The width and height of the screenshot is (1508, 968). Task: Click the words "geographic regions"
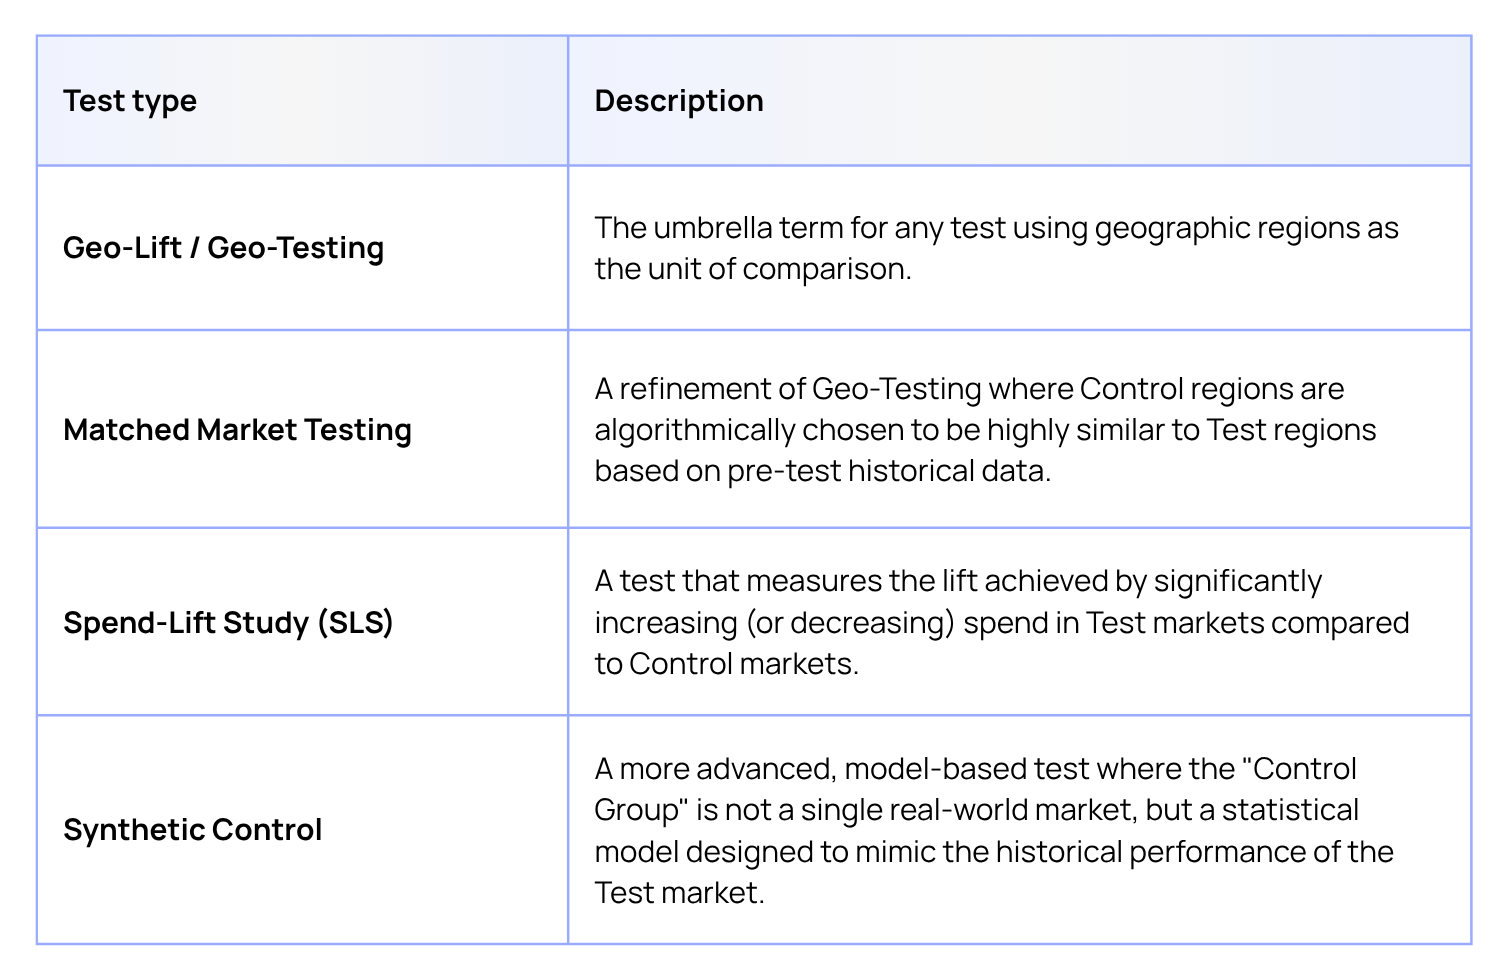point(1227,228)
